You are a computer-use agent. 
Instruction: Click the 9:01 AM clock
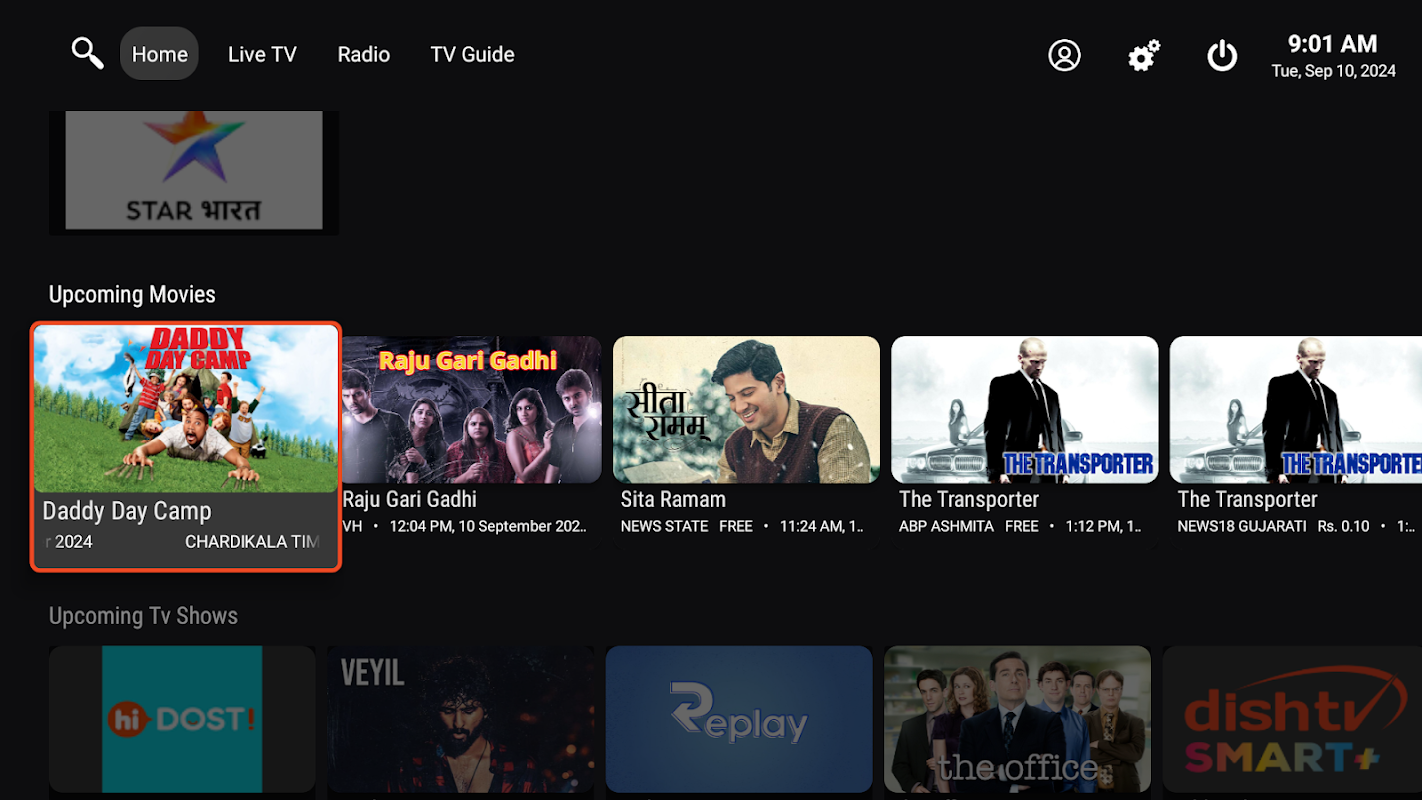(1332, 44)
